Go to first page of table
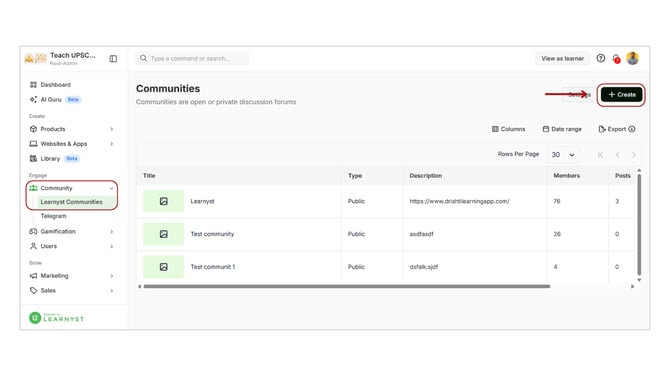 click(x=600, y=155)
